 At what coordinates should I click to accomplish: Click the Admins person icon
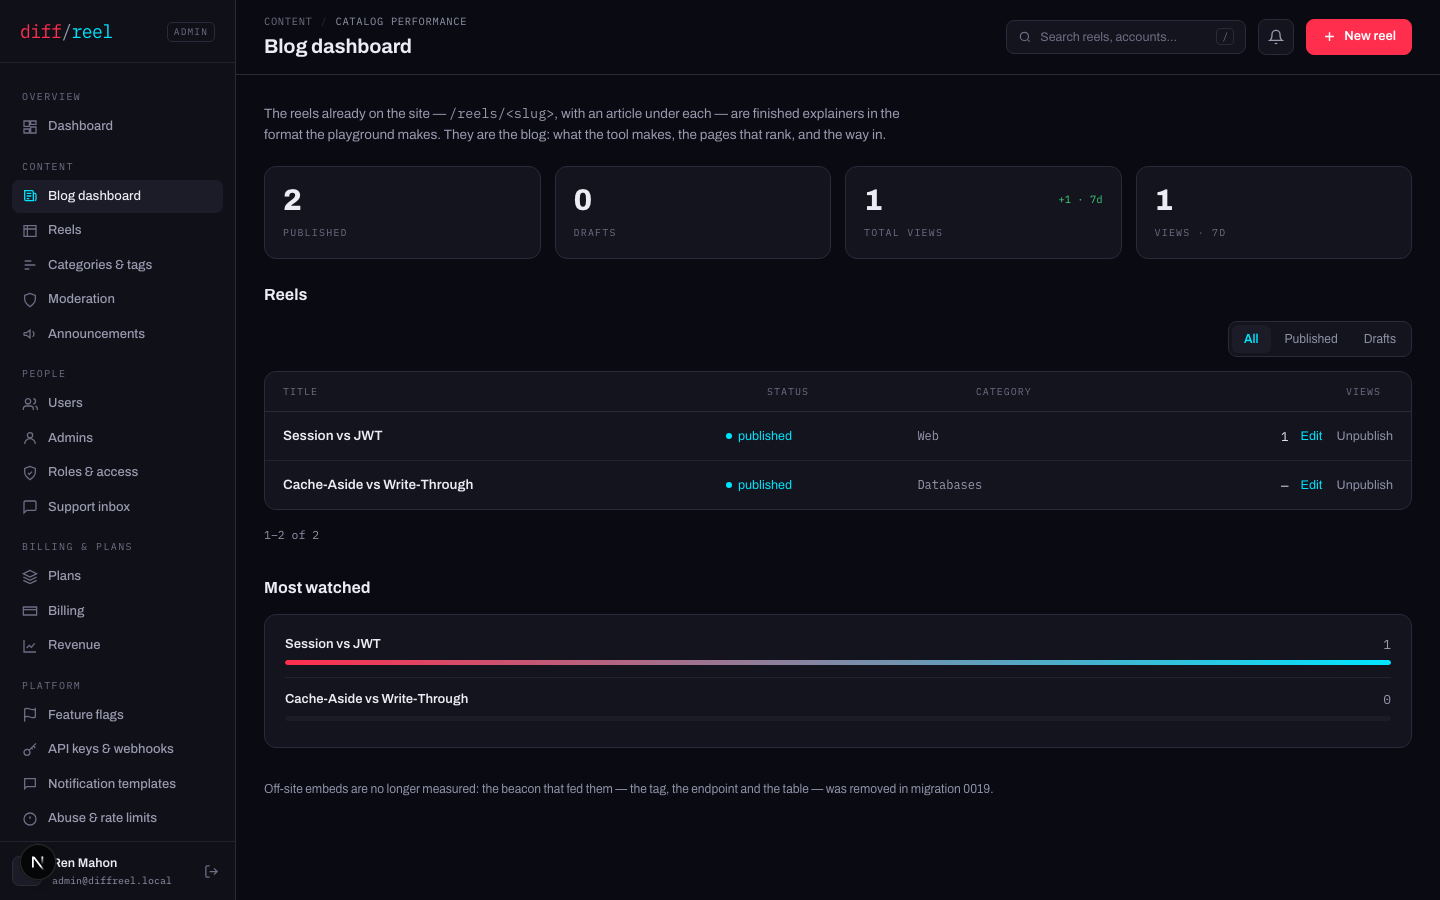point(30,438)
